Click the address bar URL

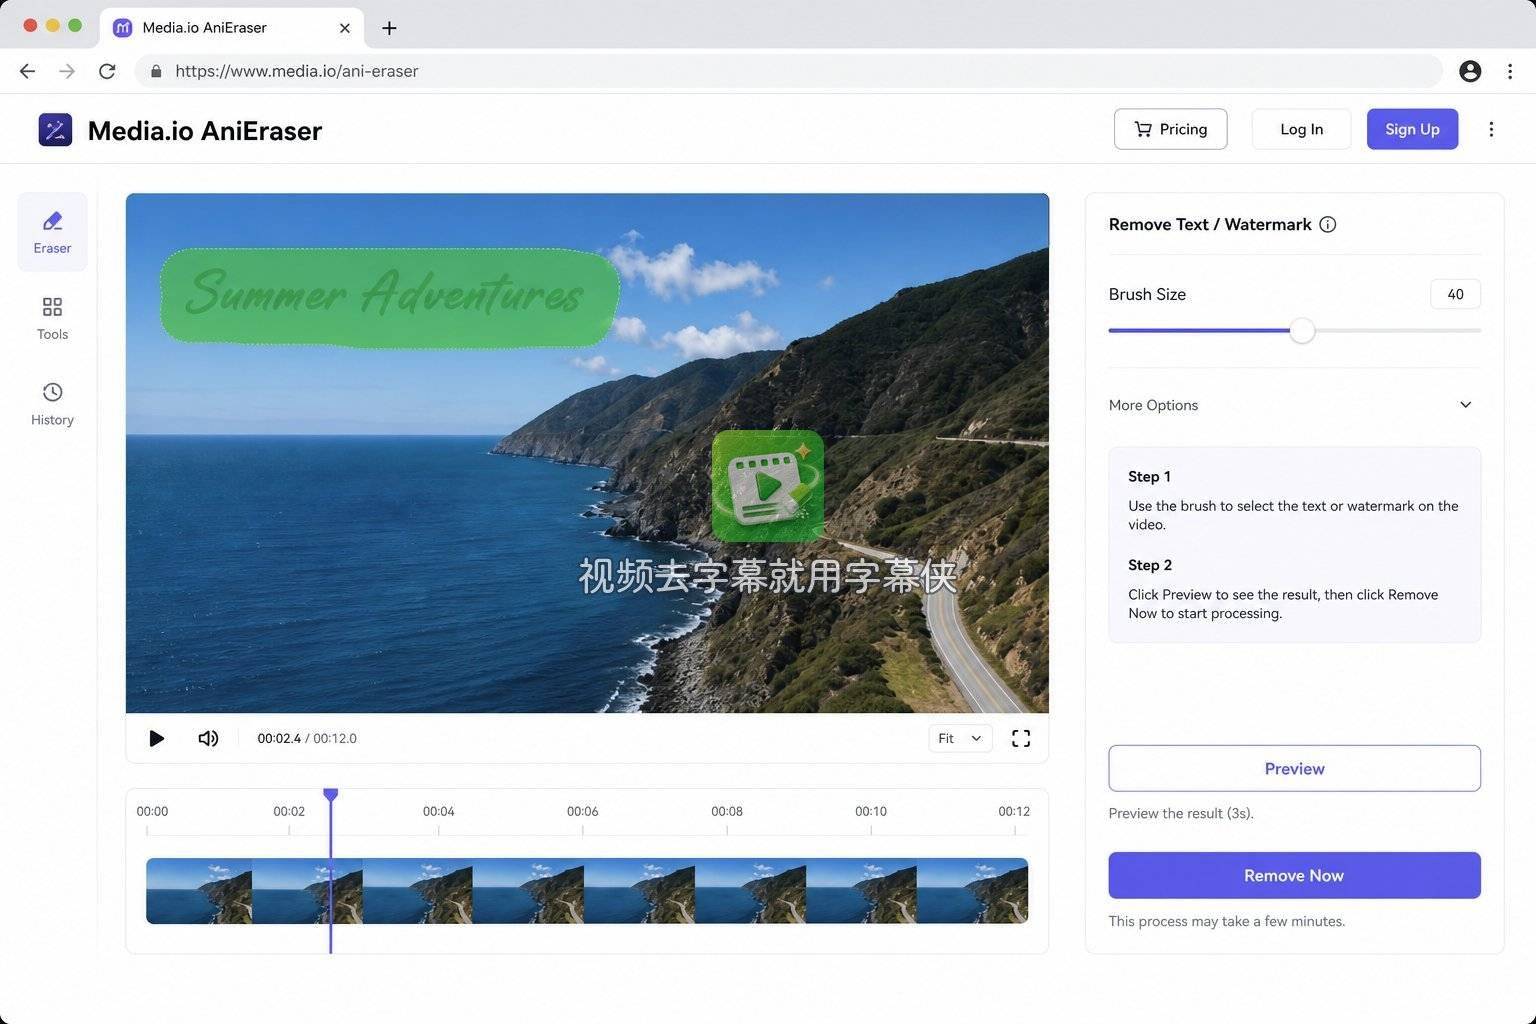(297, 71)
